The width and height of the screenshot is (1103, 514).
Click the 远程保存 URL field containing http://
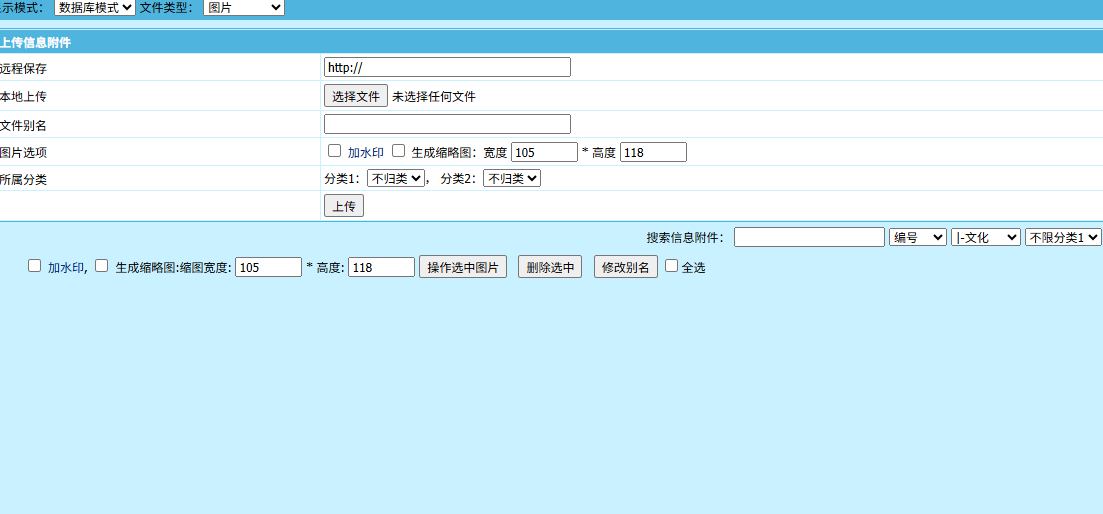447,67
